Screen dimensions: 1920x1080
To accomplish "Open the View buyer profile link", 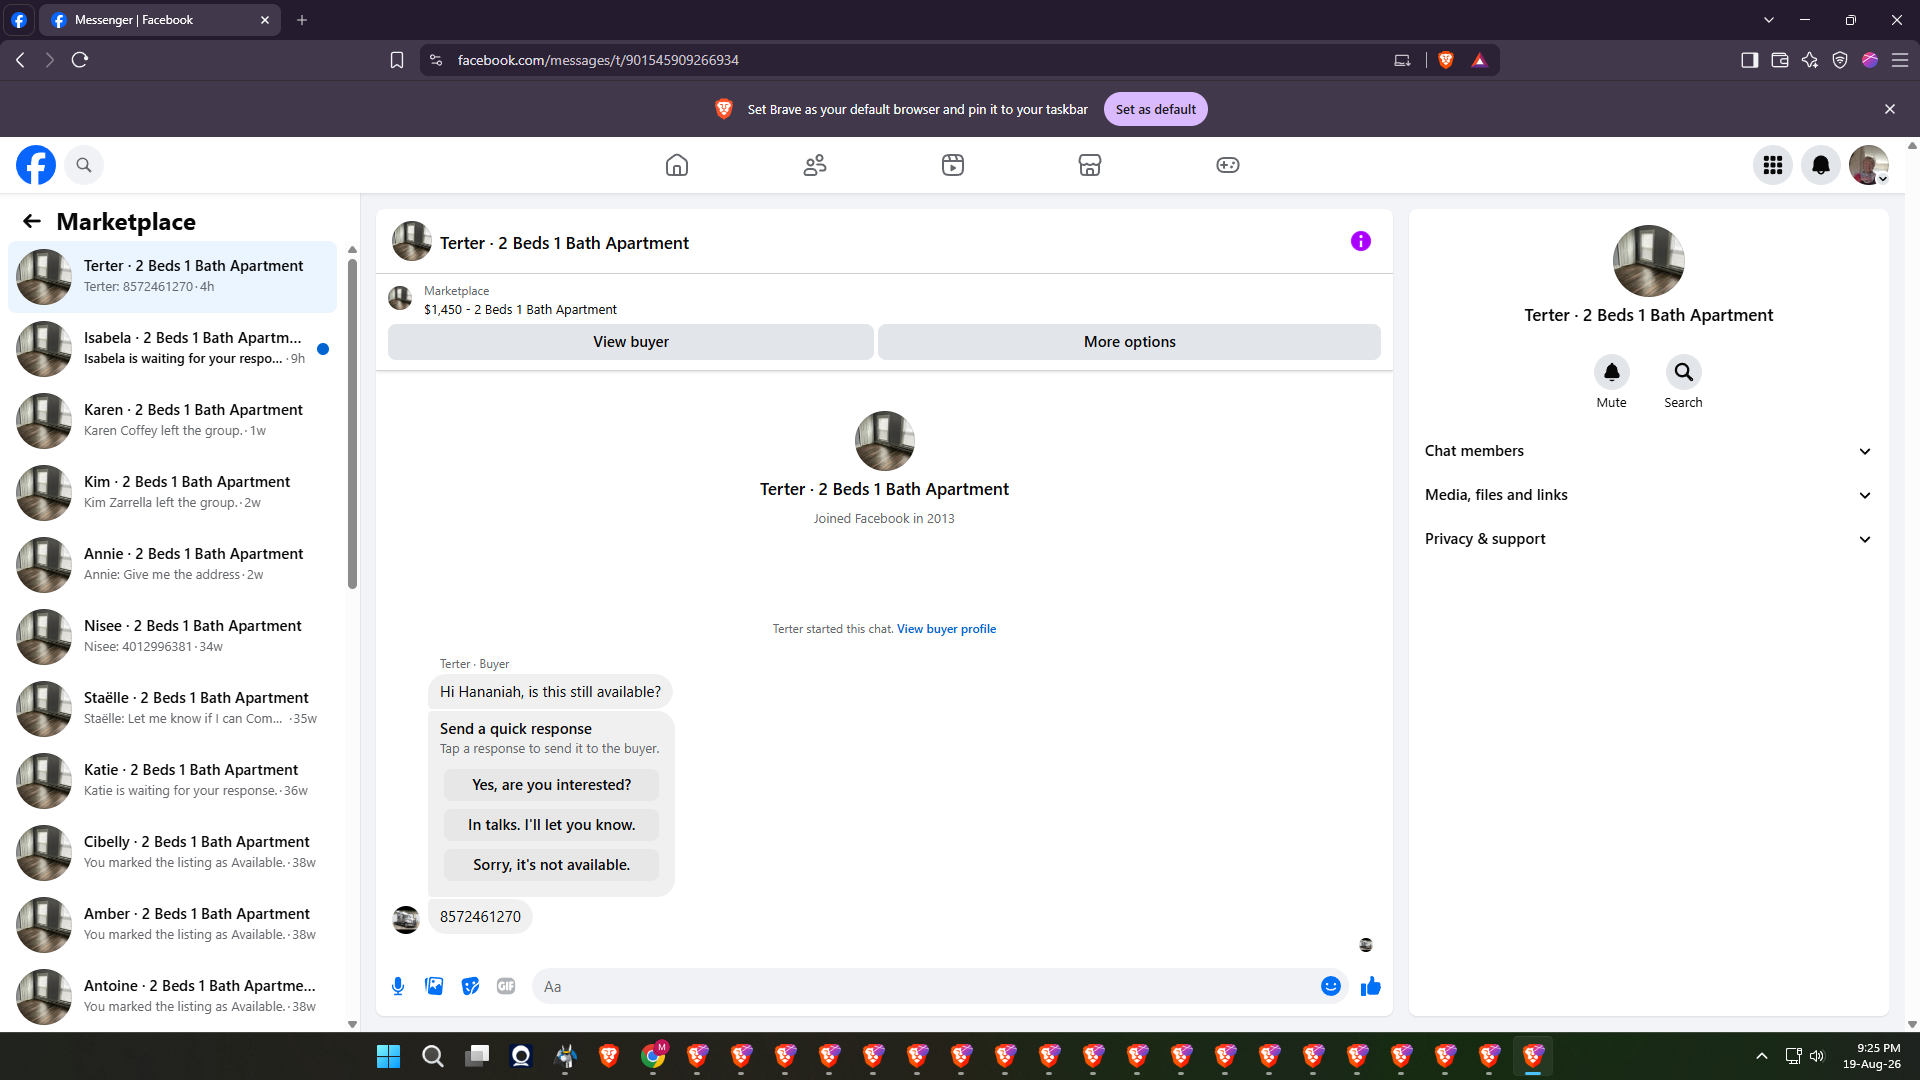I will (946, 629).
